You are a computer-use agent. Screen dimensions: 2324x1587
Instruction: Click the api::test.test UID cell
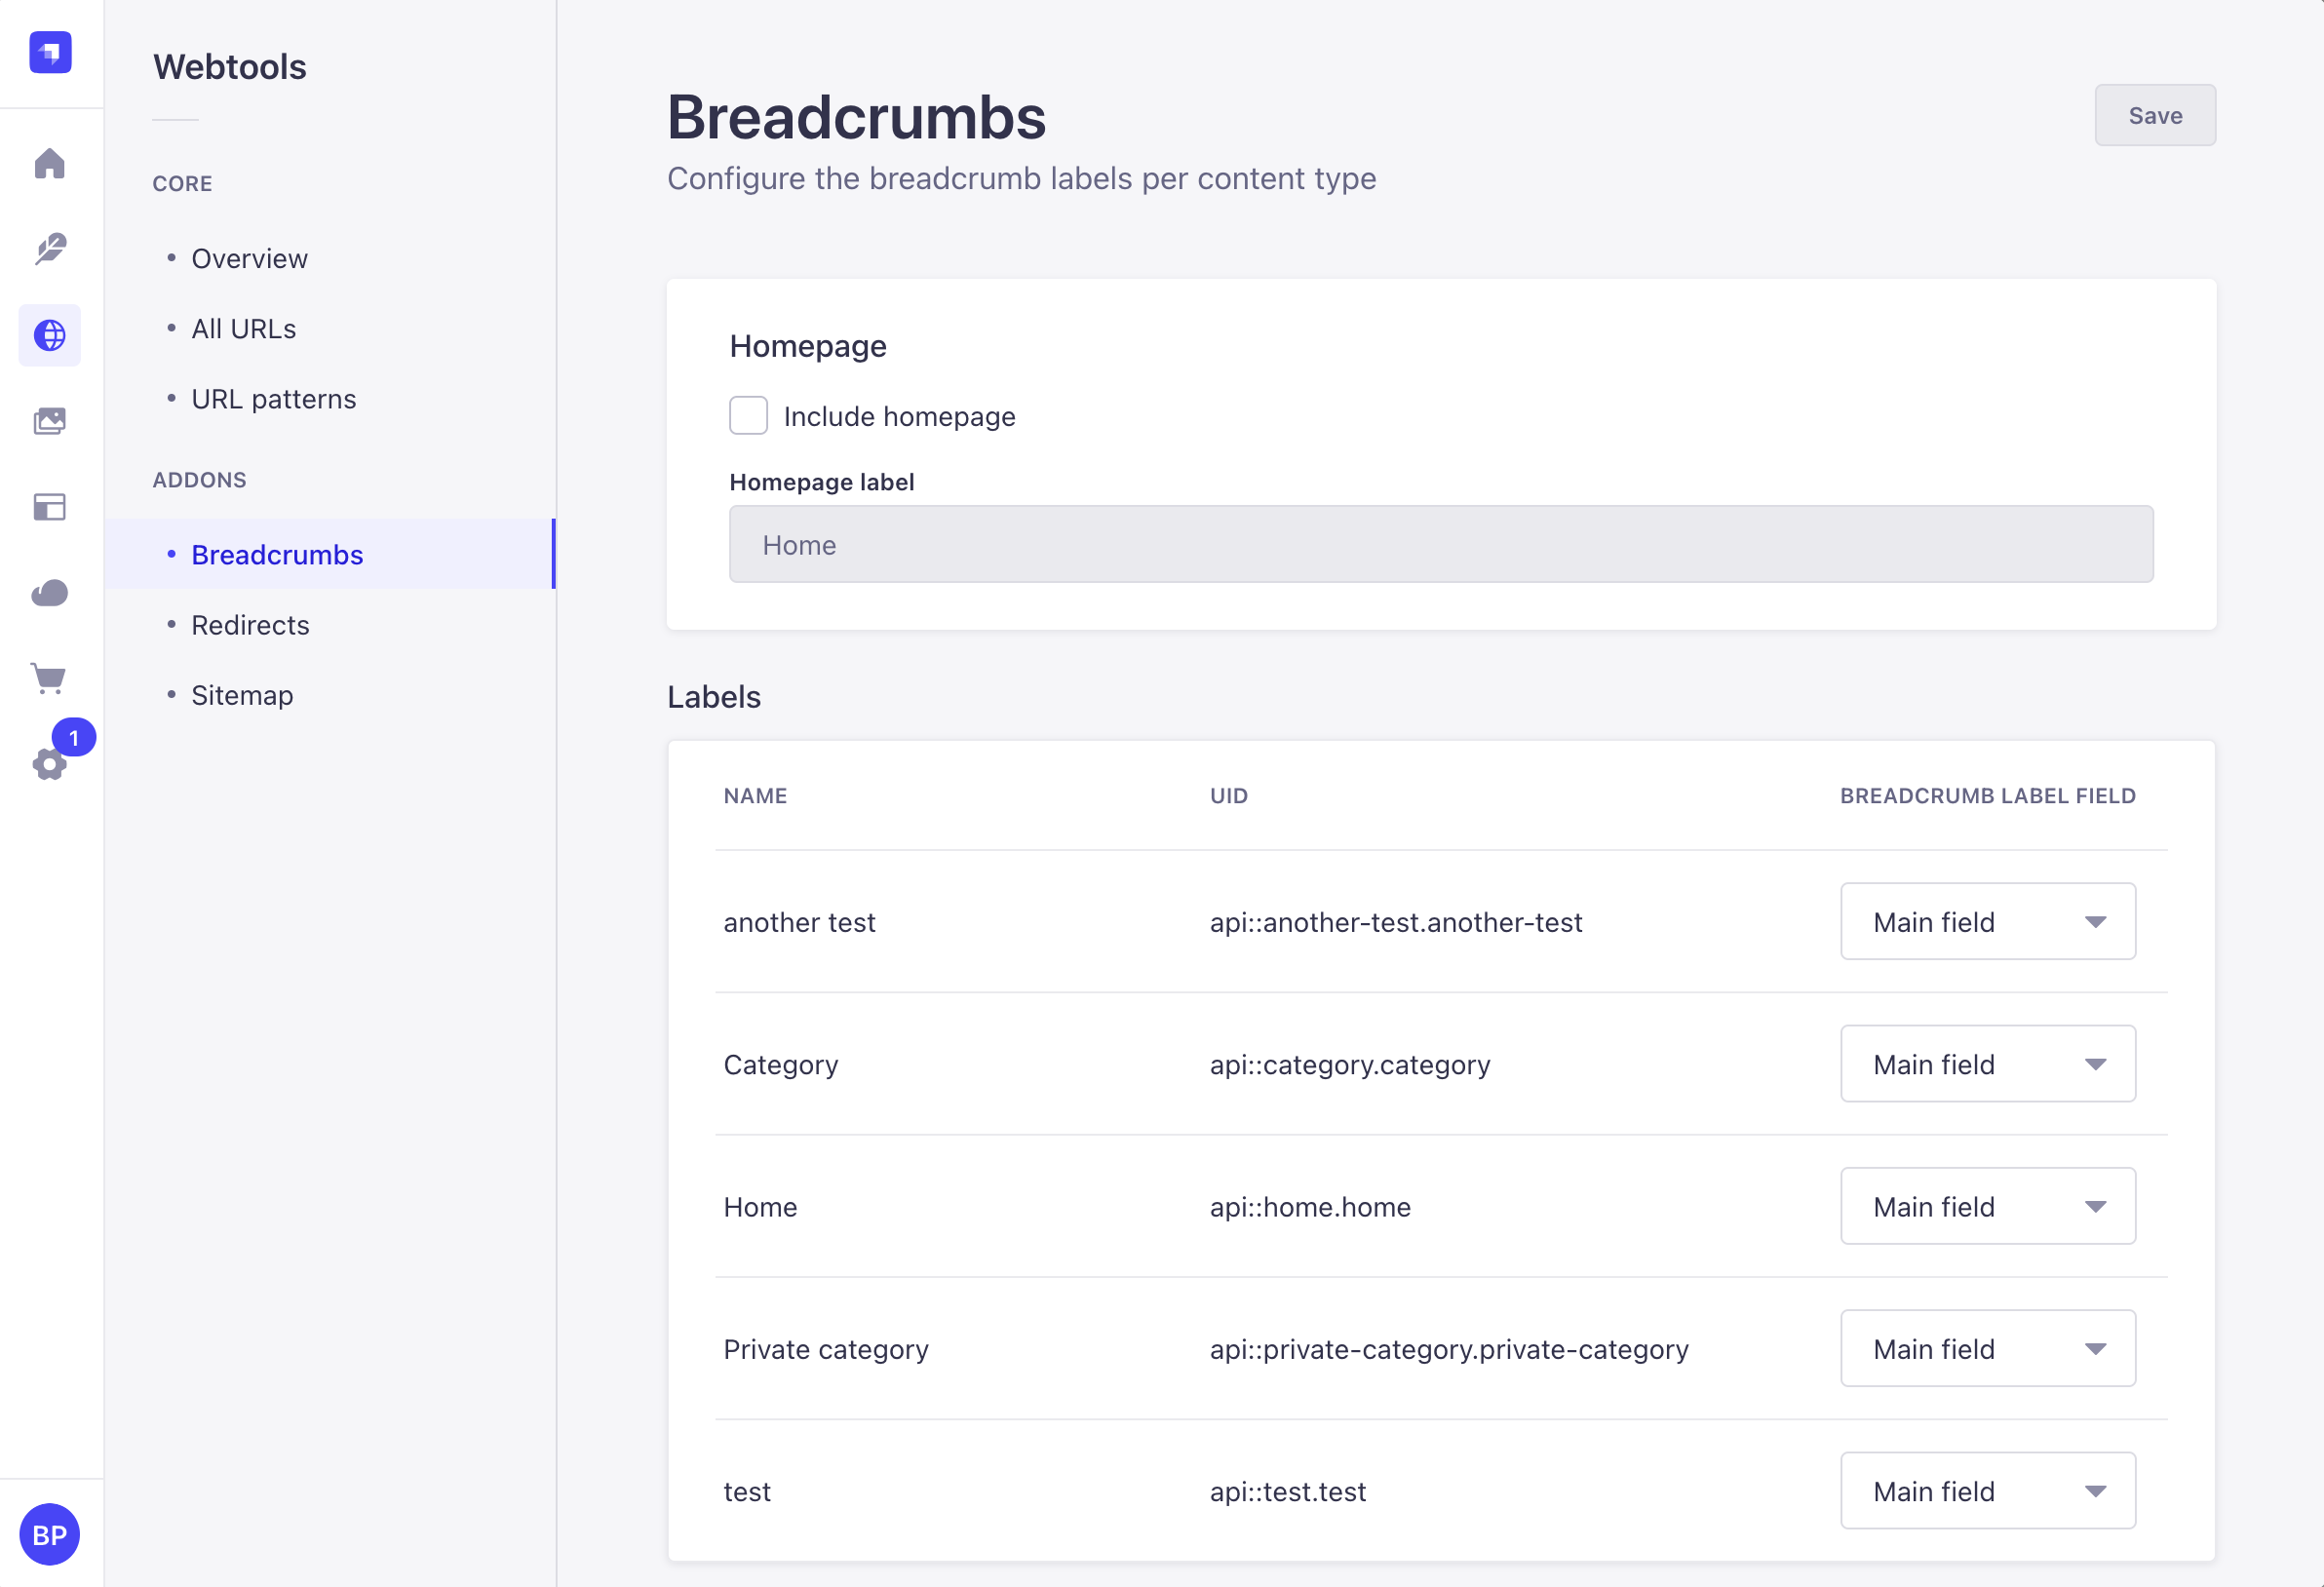point(1288,1492)
